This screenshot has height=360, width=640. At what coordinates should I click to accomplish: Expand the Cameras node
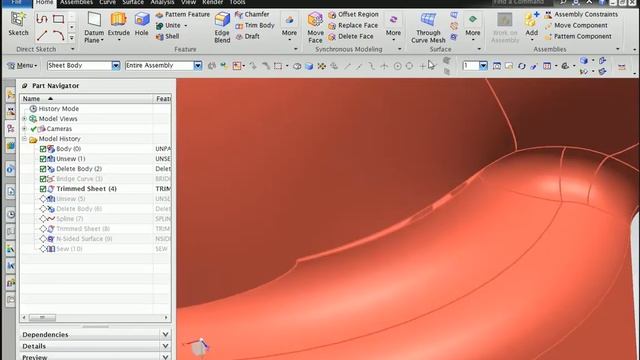click(x=24, y=129)
